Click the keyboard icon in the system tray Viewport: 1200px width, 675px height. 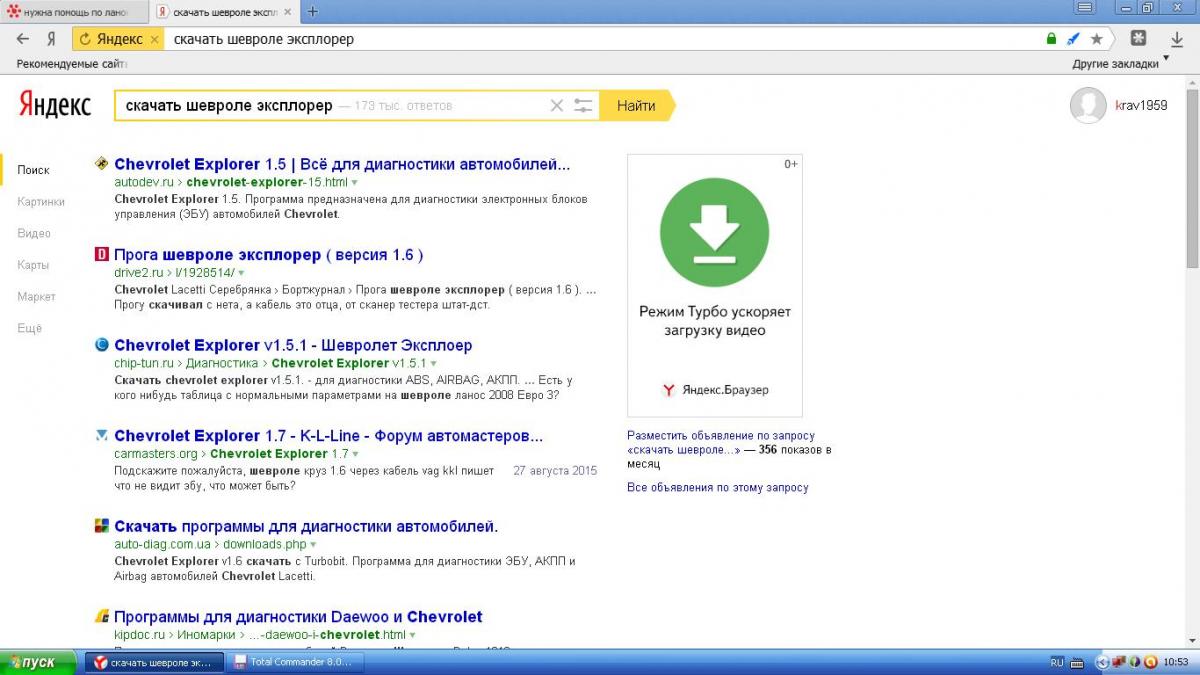coord(1076,662)
